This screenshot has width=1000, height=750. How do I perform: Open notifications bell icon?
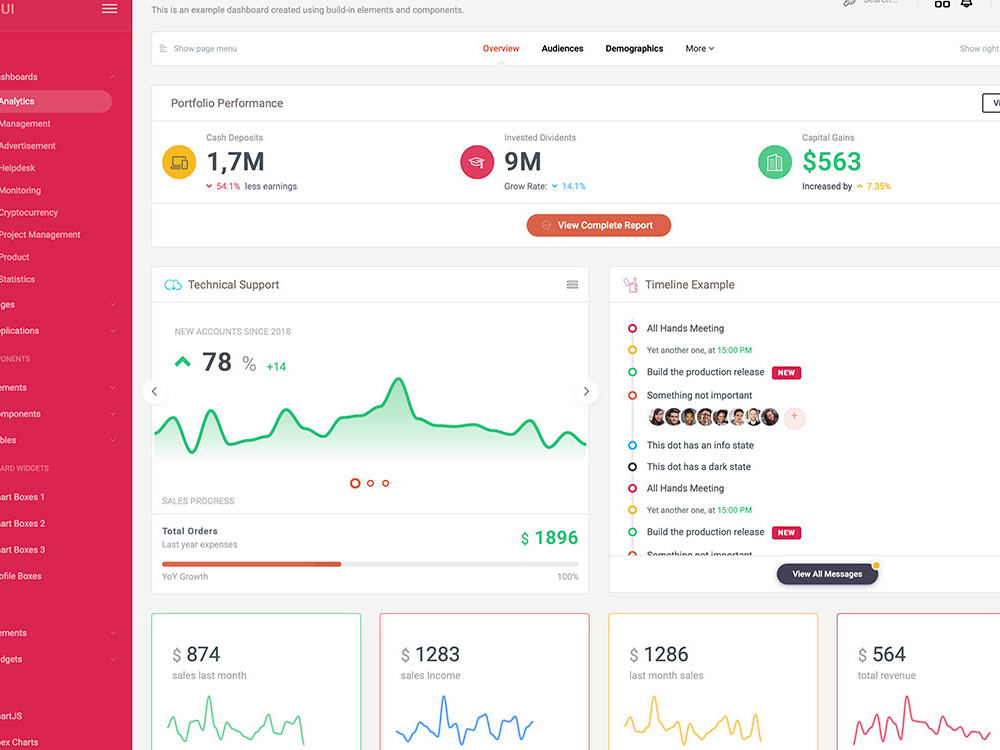[967, 3]
